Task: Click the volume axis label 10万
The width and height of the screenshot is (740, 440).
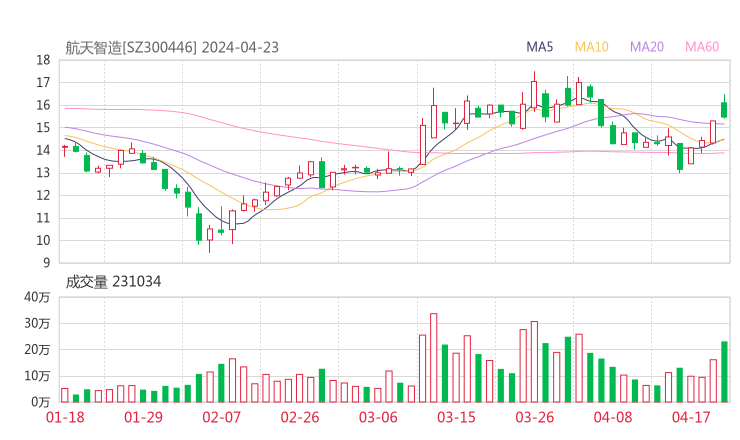Action: (37, 376)
